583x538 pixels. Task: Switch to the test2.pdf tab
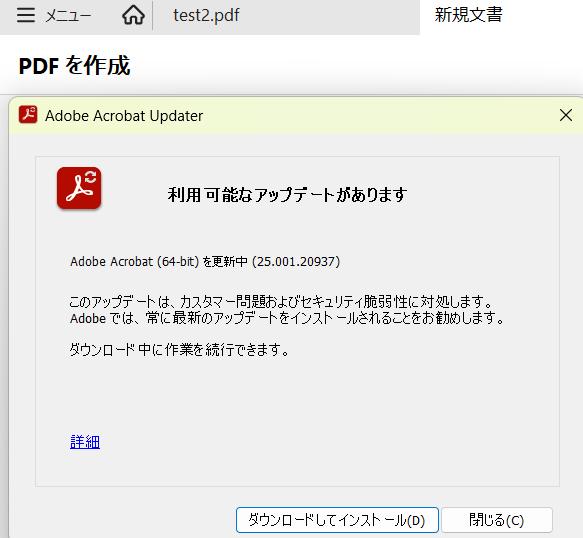pos(206,15)
